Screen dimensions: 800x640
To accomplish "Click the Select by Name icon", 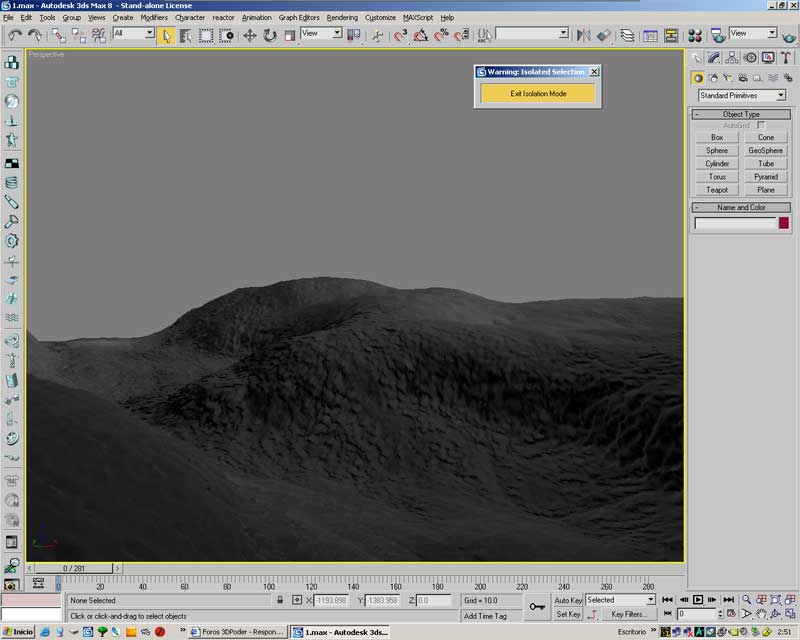I will click(186, 35).
